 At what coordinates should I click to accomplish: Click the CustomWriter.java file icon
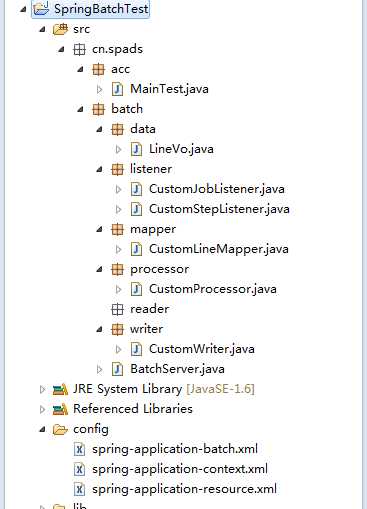pyautogui.click(x=136, y=349)
